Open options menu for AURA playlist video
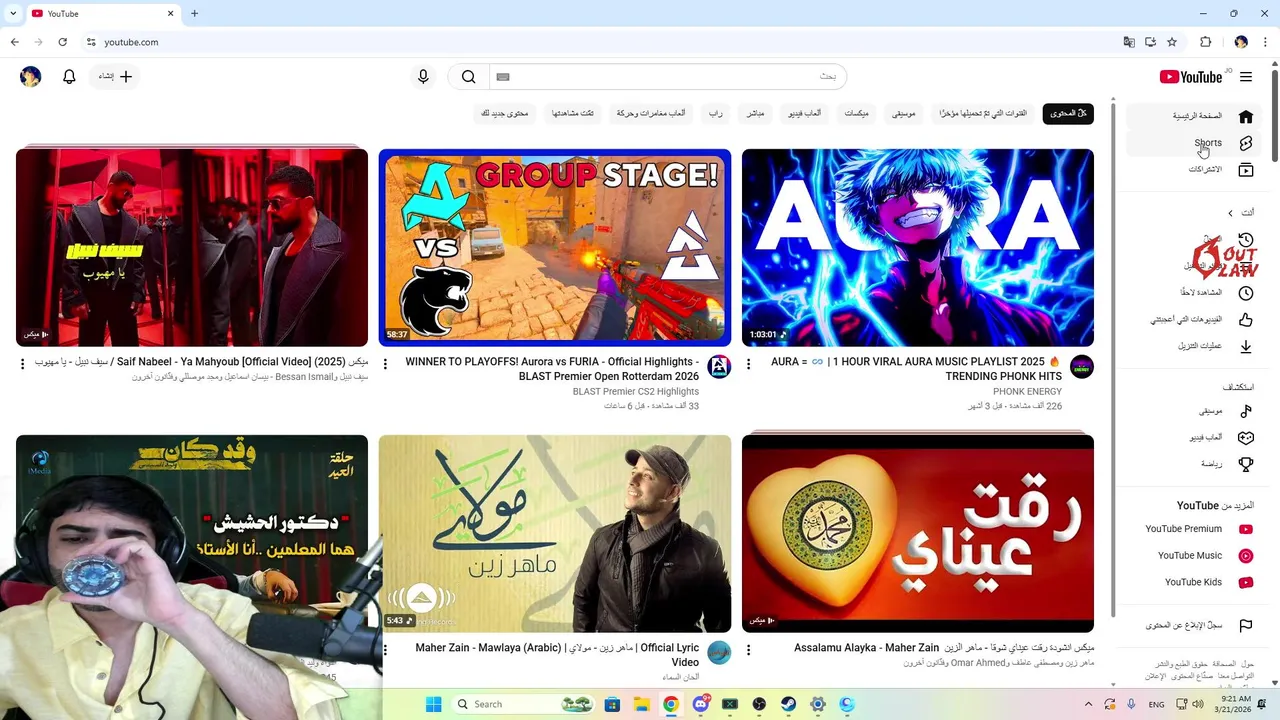This screenshot has height=720, width=1280. (748, 364)
